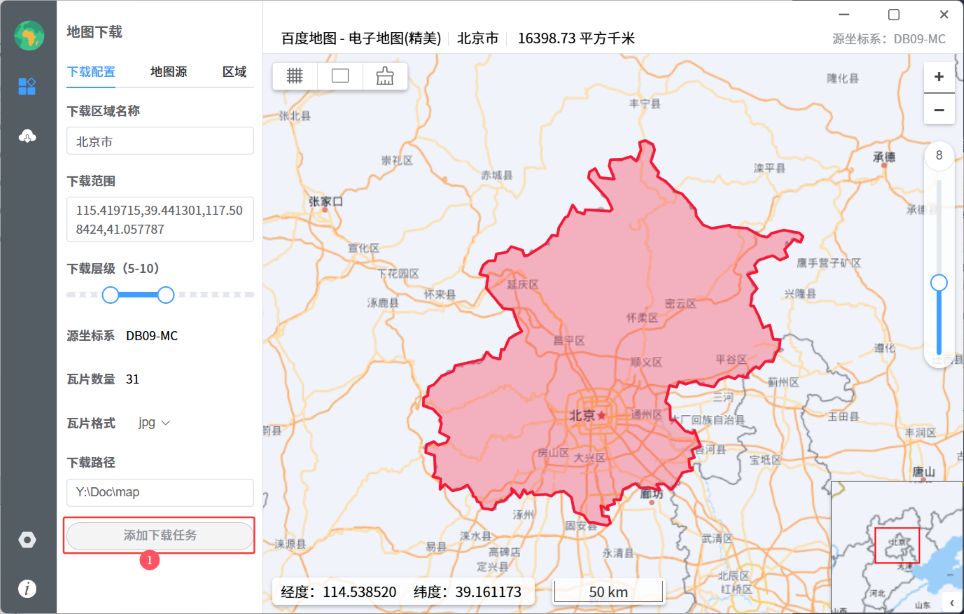Click the broom clear-map tool
Image resolution: width=964 pixels, height=614 pixels.
[385, 76]
